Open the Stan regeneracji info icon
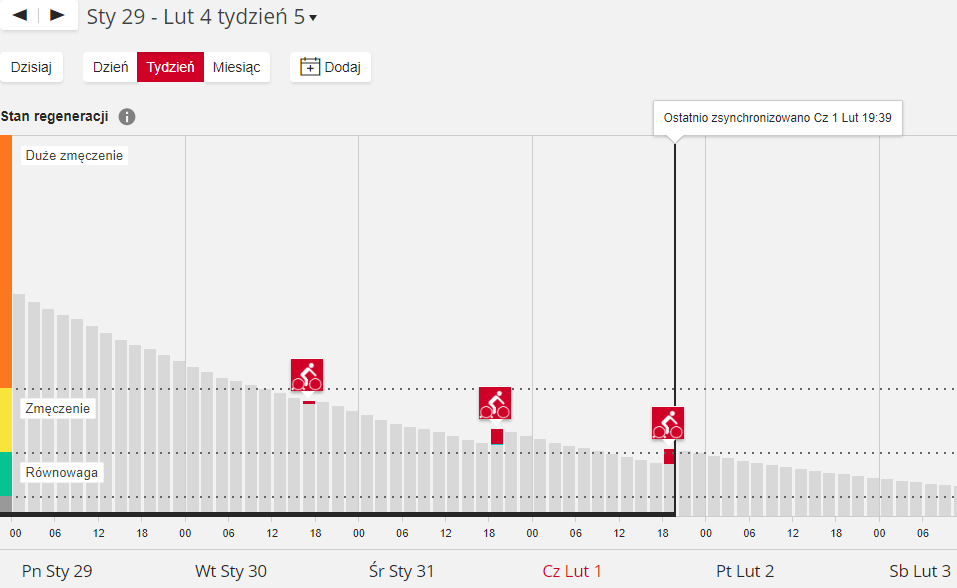The image size is (957, 588). point(127,117)
